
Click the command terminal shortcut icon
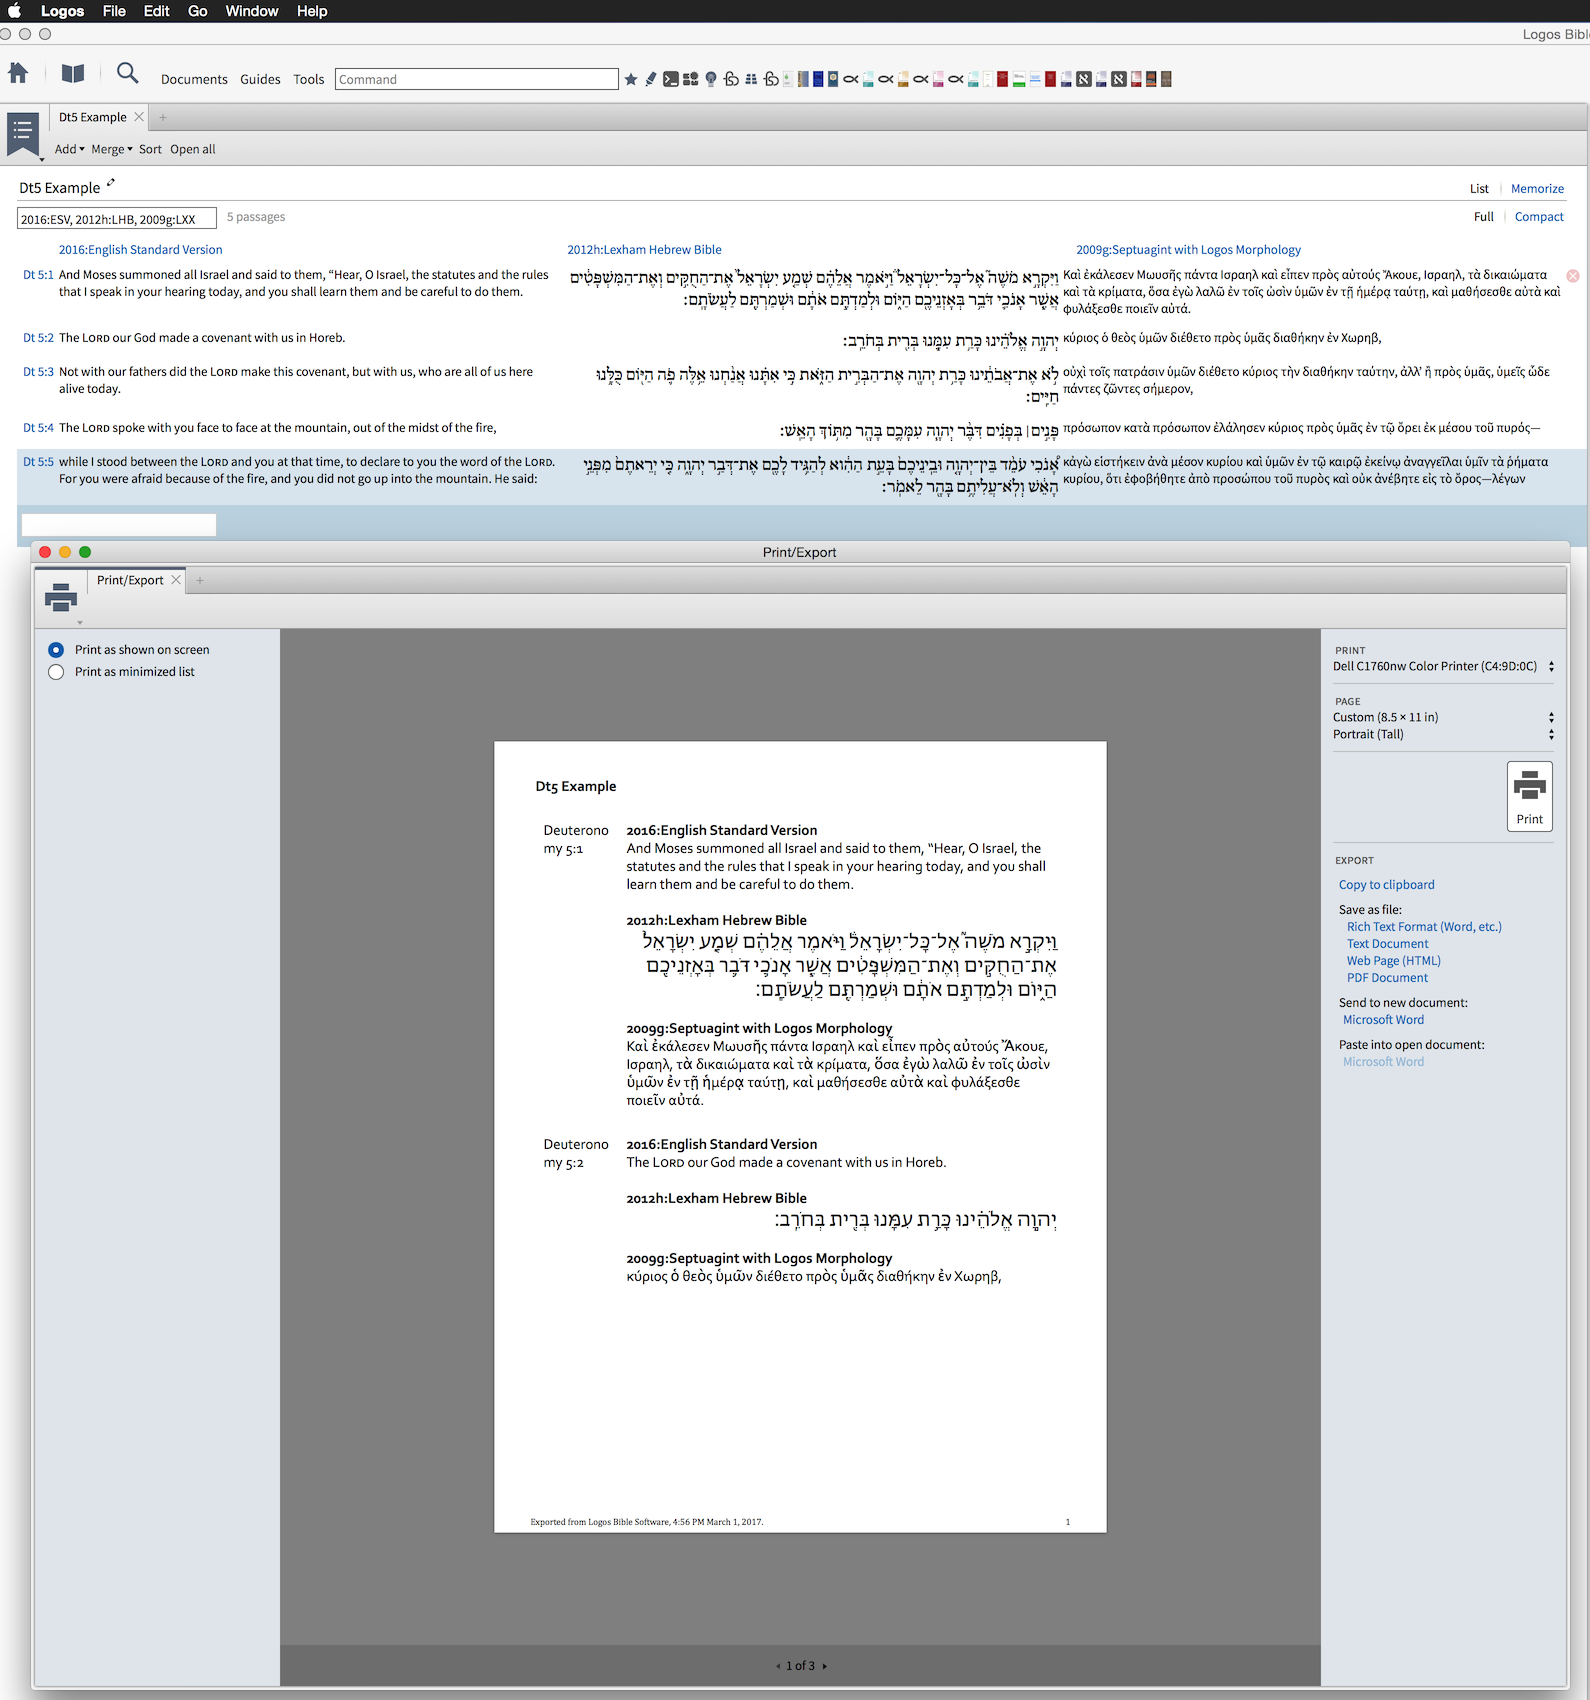point(671,79)
